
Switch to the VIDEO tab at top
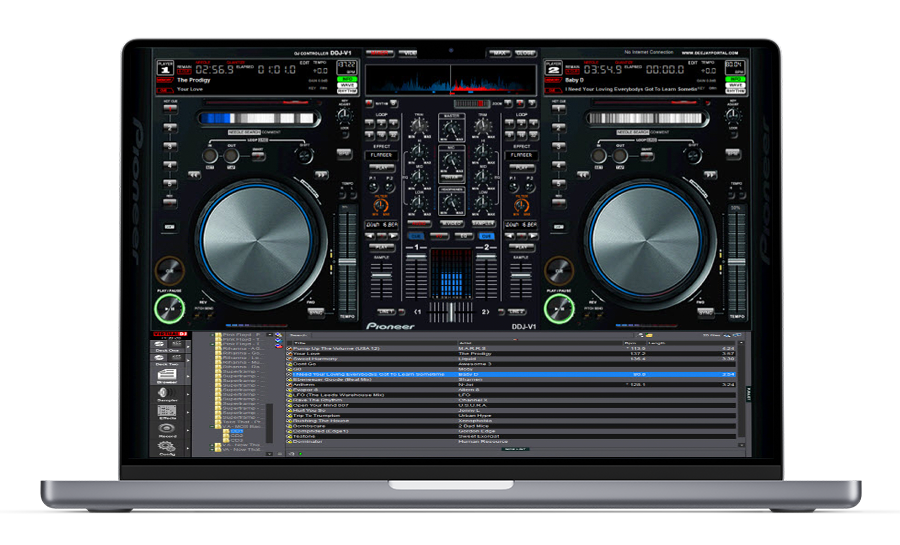(x=408, y=53)
